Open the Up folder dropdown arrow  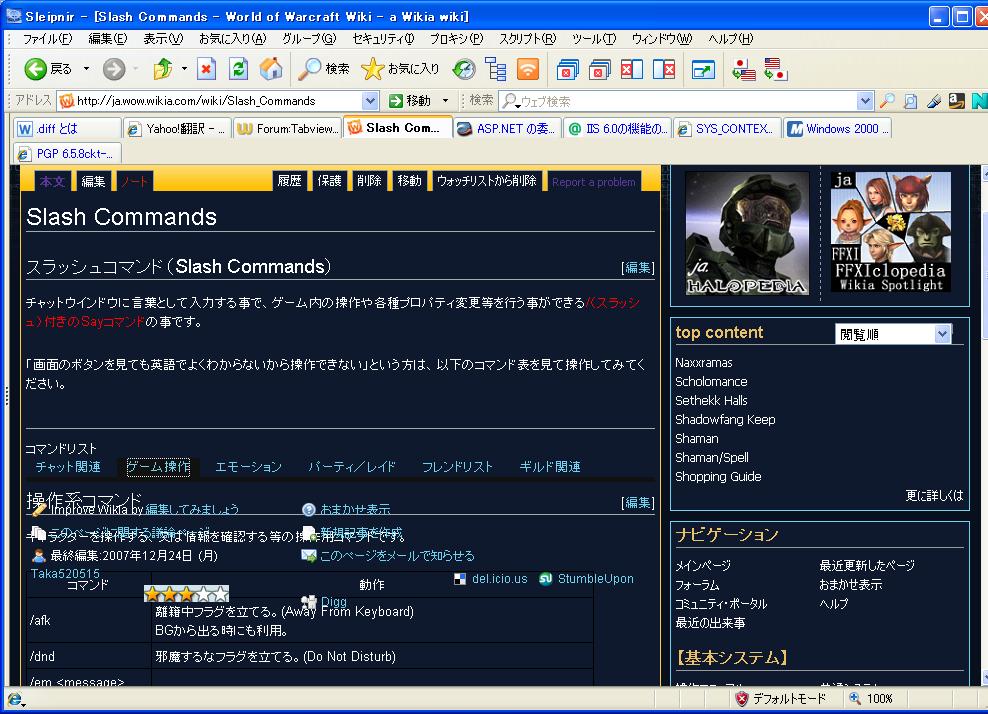click(184, 69)
